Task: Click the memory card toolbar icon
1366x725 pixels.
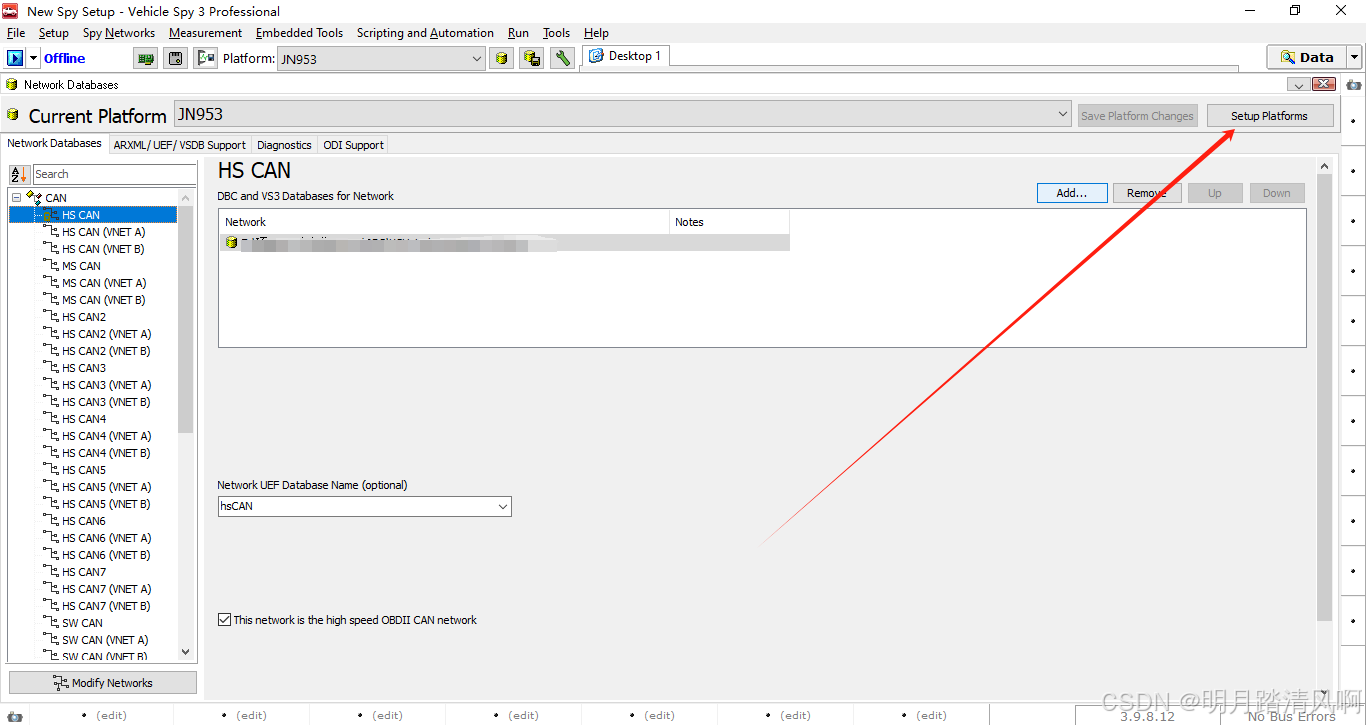Action: pos(176,58)
